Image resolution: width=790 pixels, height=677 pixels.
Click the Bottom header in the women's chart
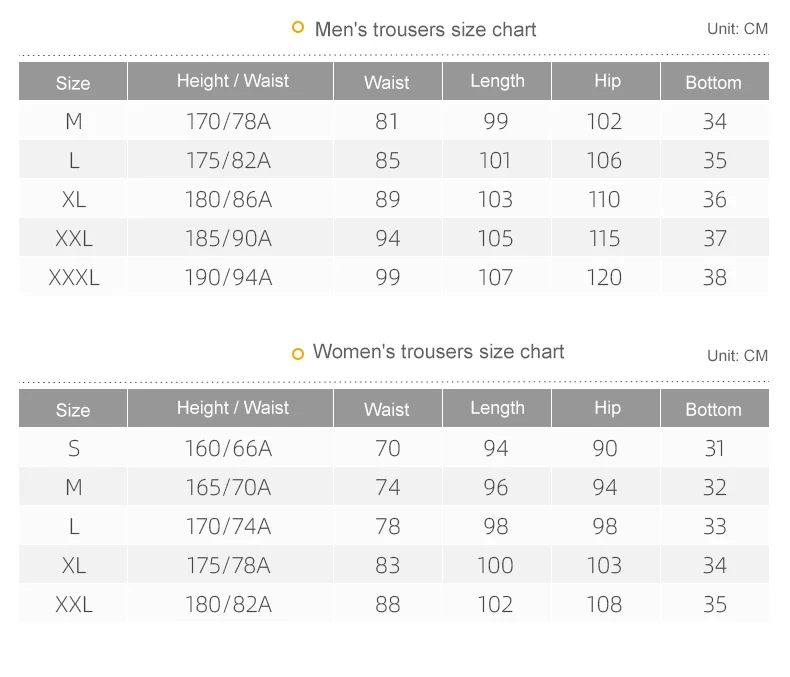[713, 410]
